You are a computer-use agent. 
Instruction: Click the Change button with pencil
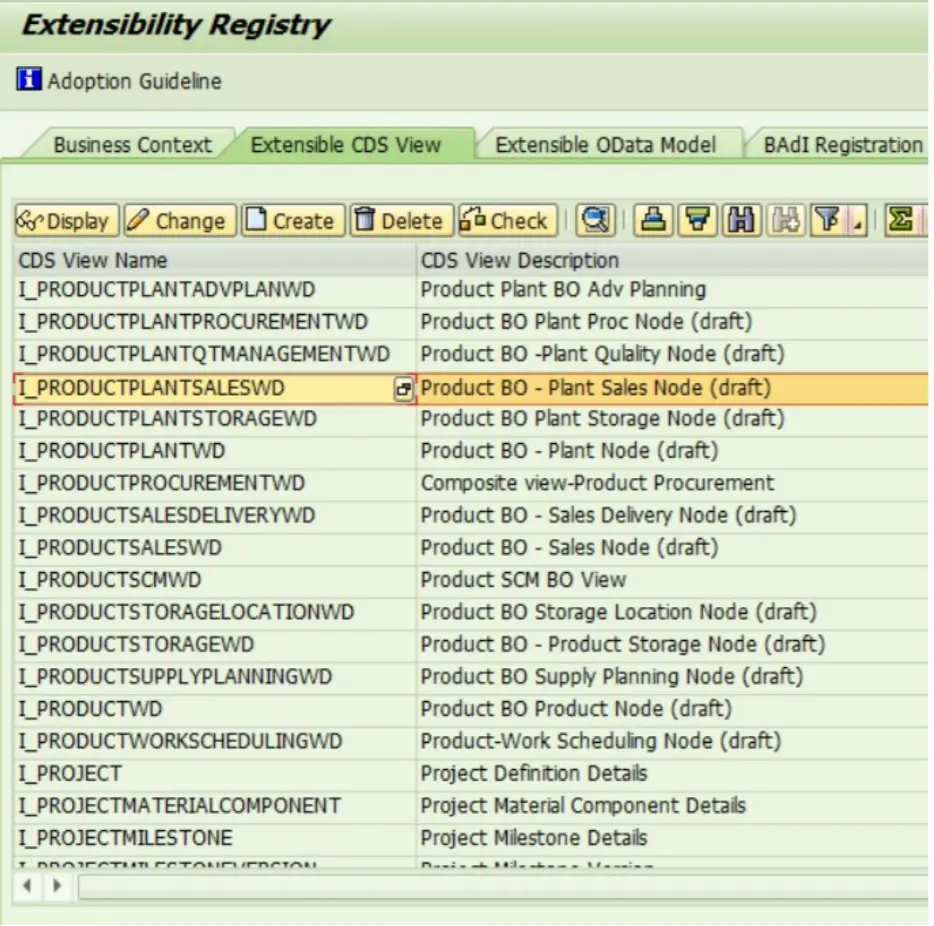[x=180, y=221]
